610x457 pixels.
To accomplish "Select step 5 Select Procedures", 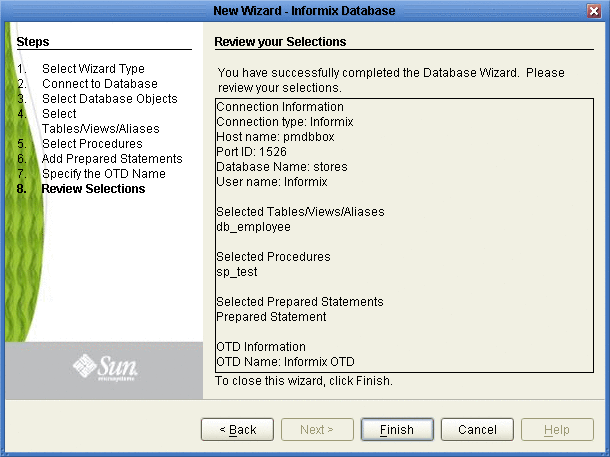I will pos(80,144).
